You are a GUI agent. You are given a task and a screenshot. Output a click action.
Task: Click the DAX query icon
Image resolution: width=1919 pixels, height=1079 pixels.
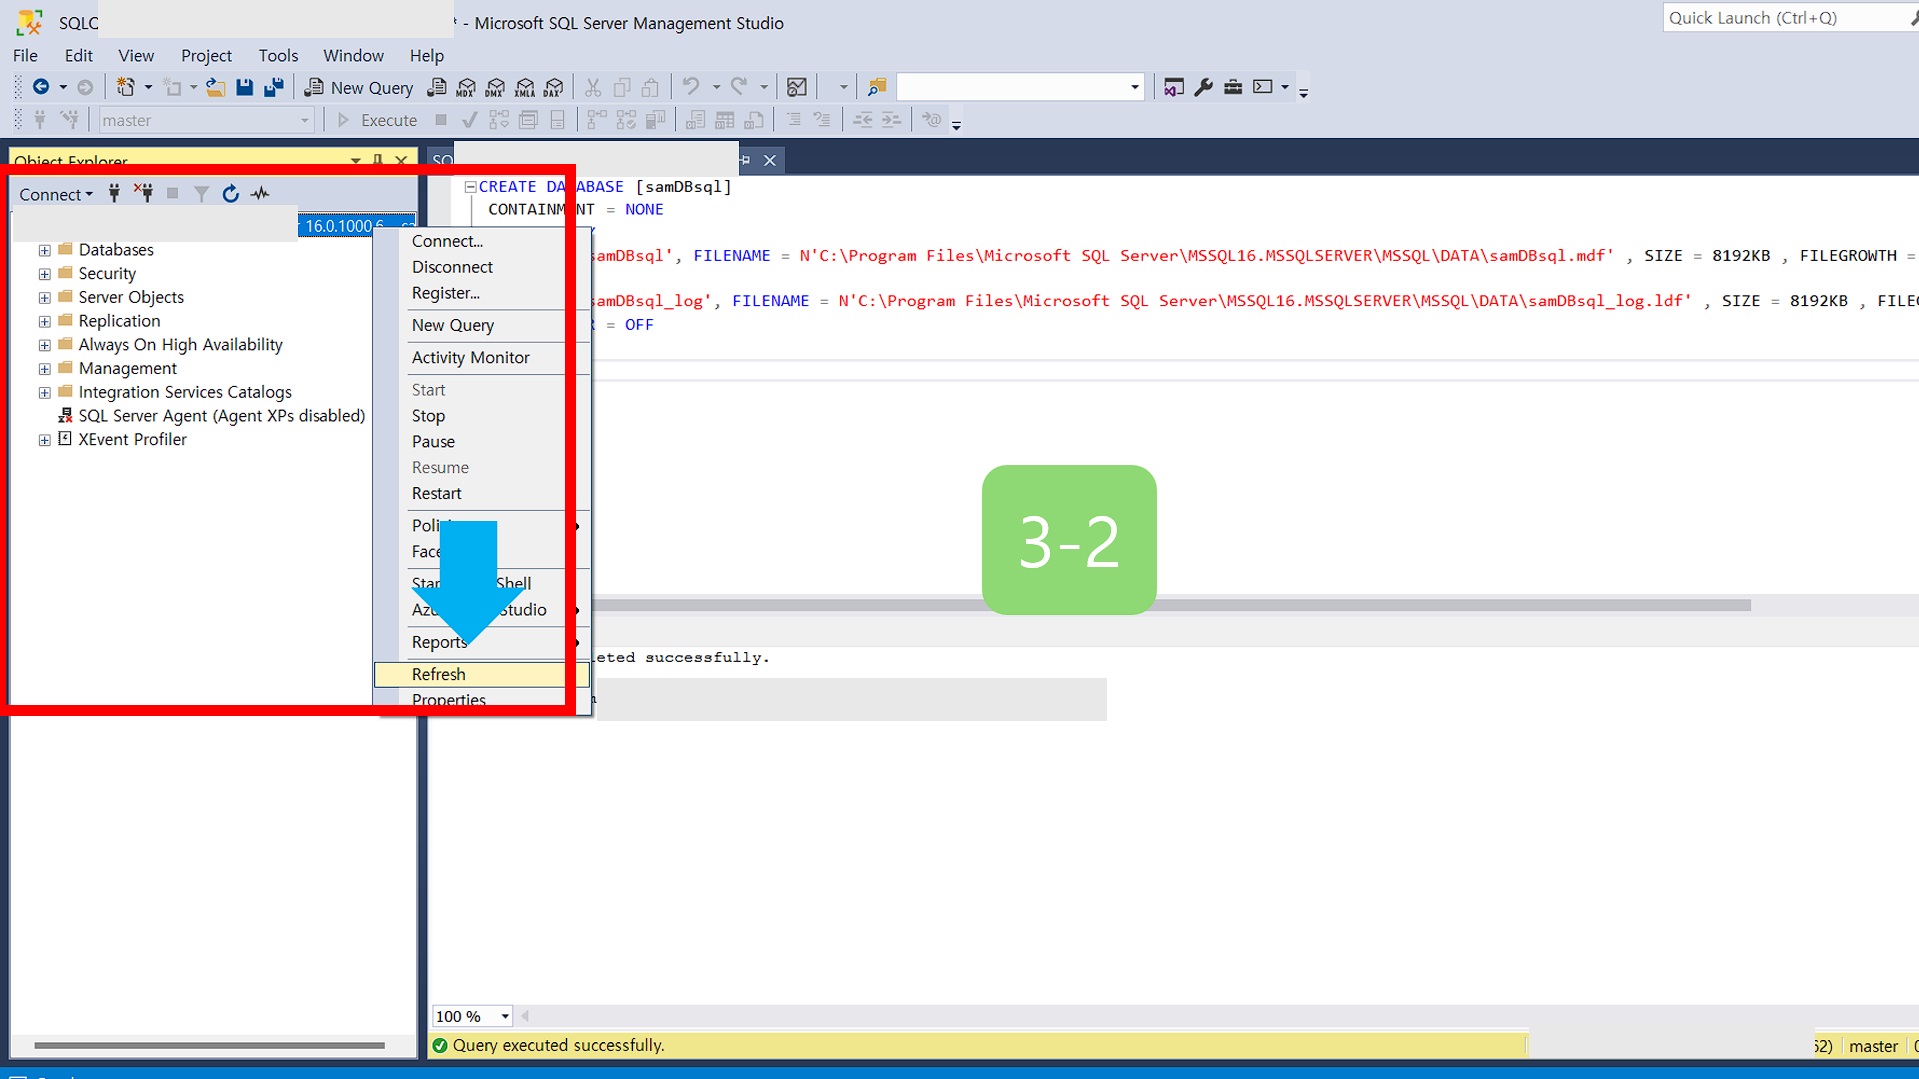[553, 87]
